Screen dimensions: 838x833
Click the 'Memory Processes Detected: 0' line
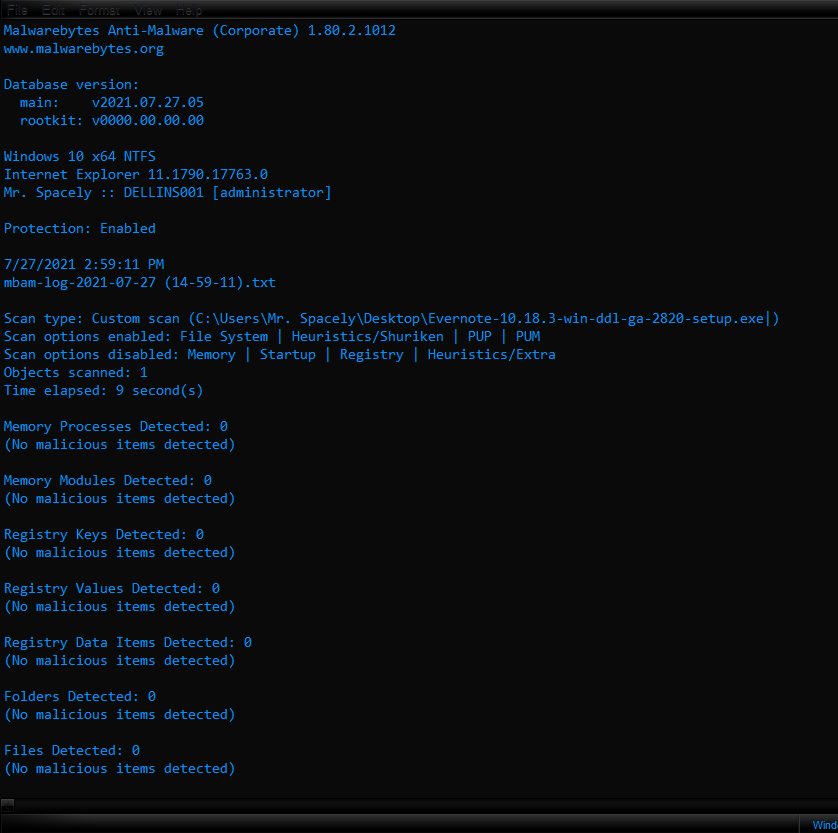(115, 426)
